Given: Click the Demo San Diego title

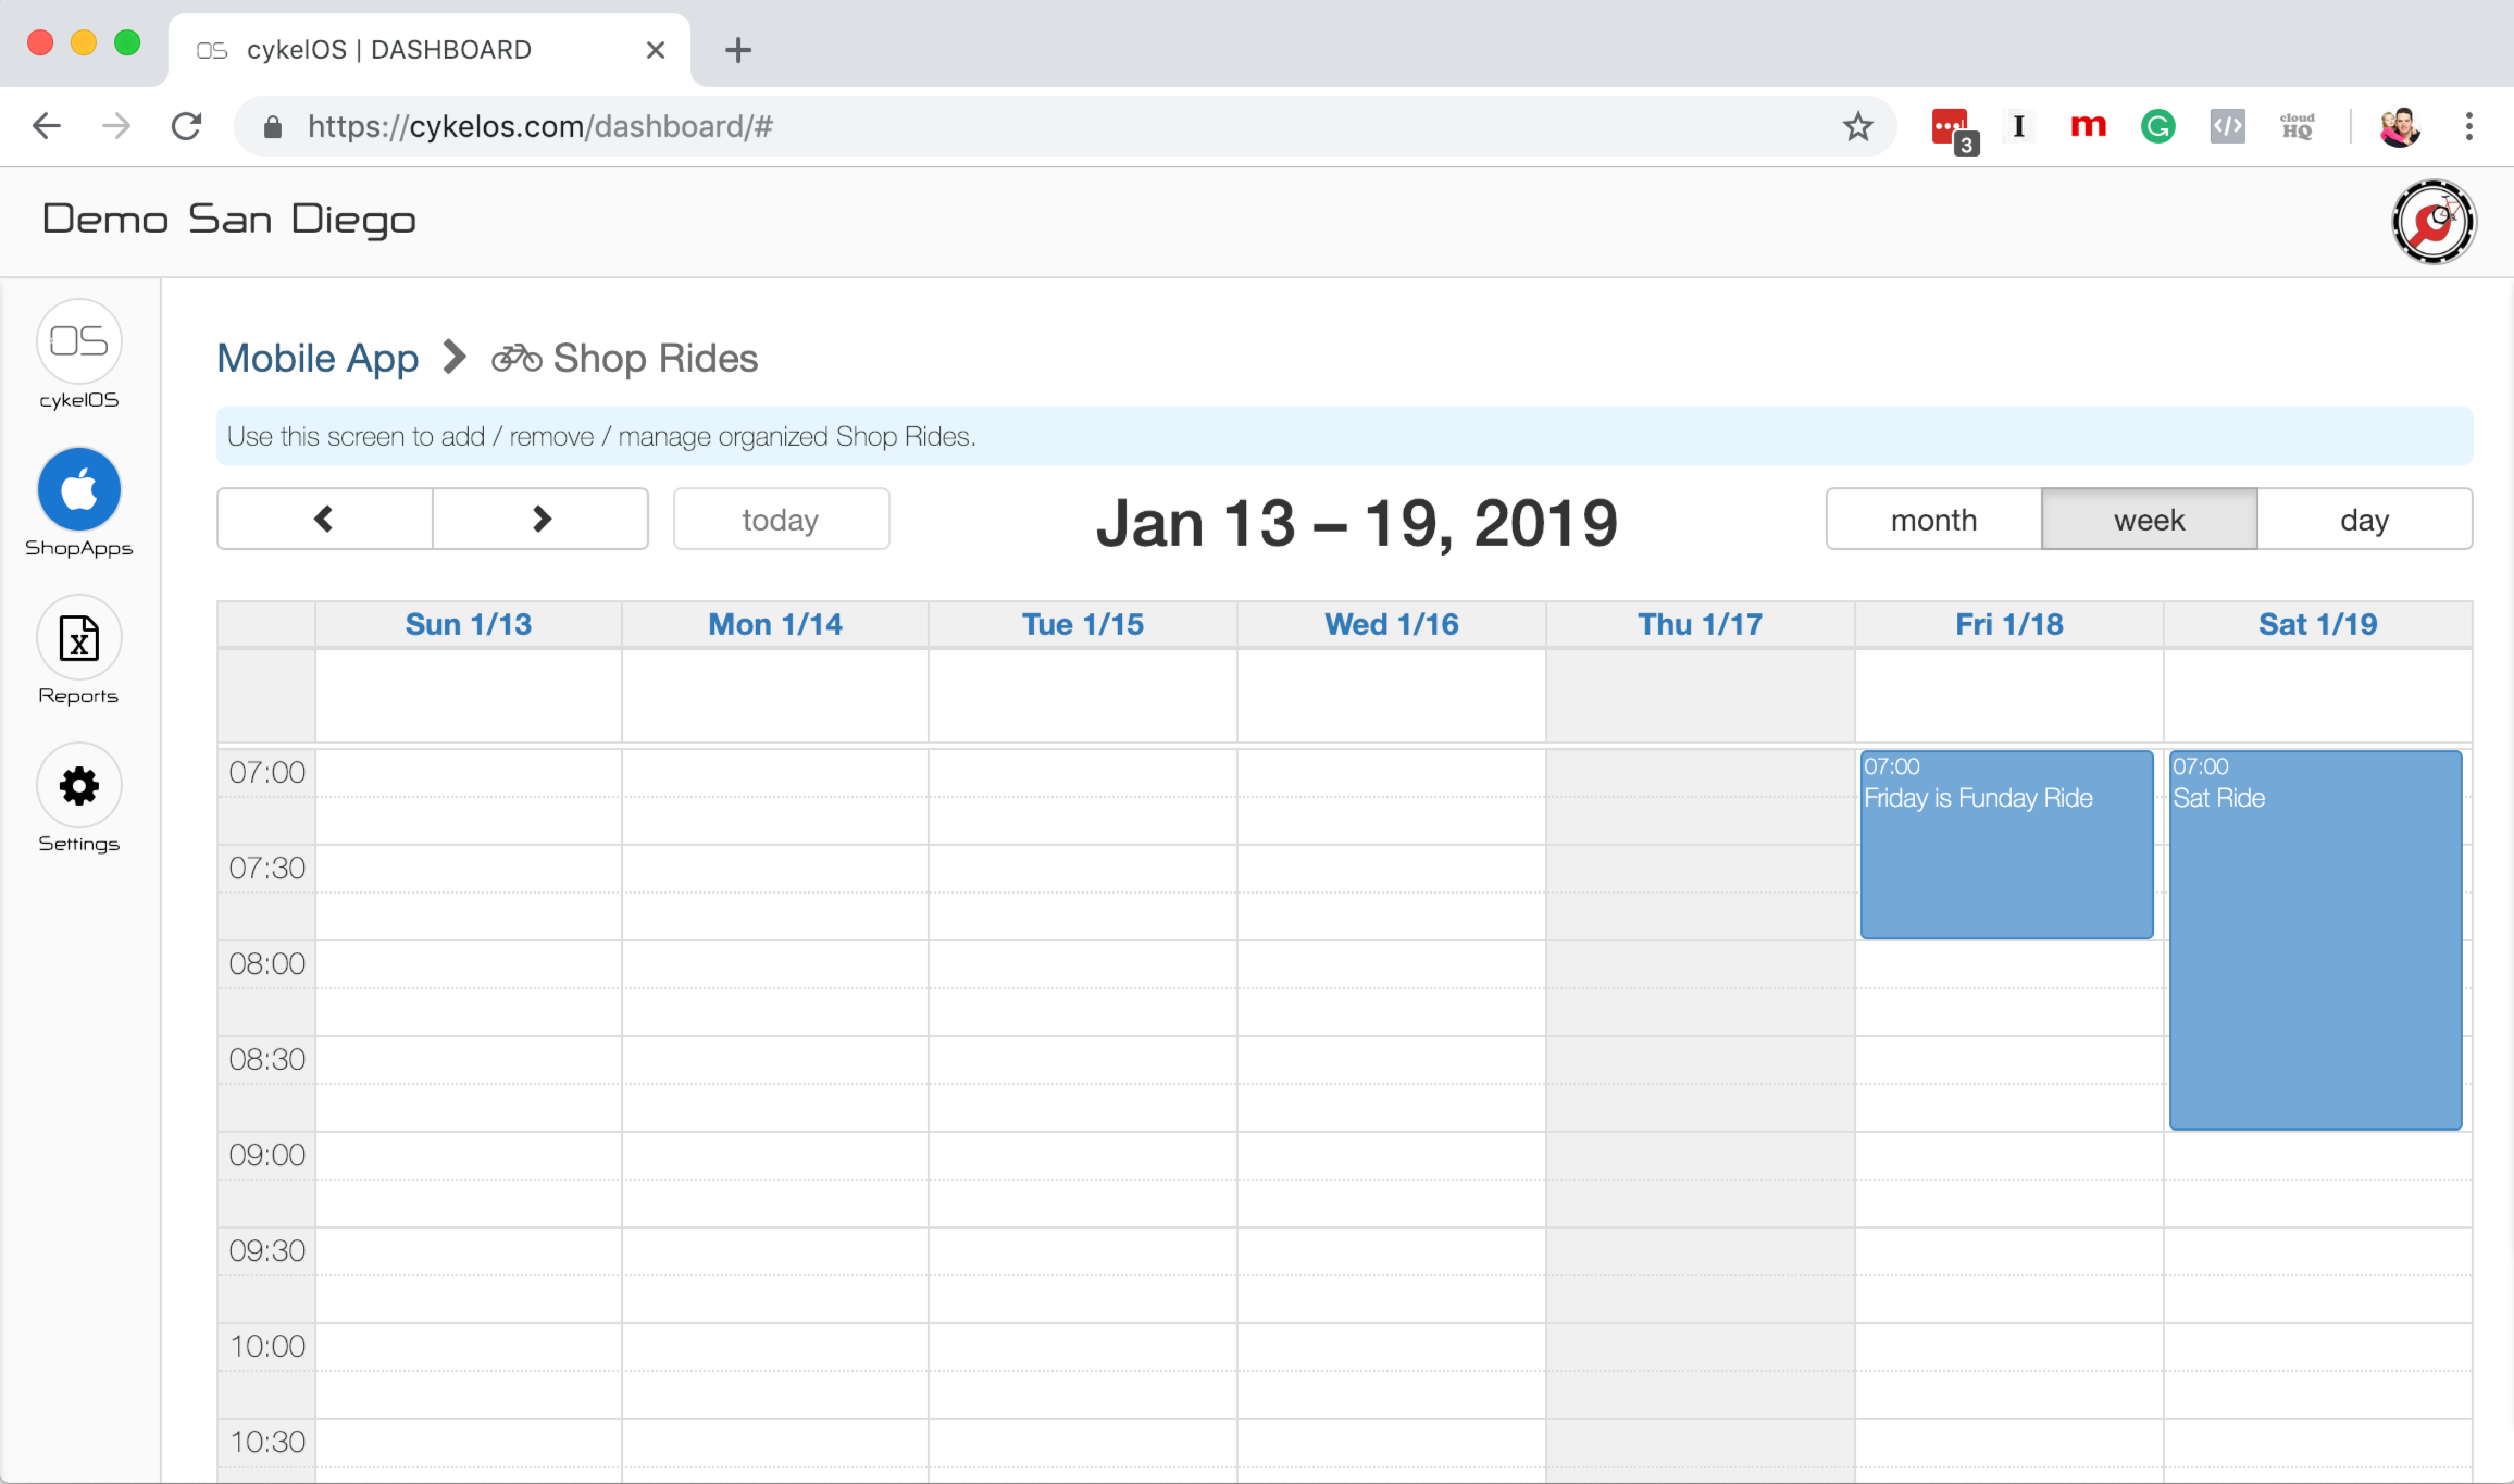Looking at the screenshot, I should coord(229,219).
